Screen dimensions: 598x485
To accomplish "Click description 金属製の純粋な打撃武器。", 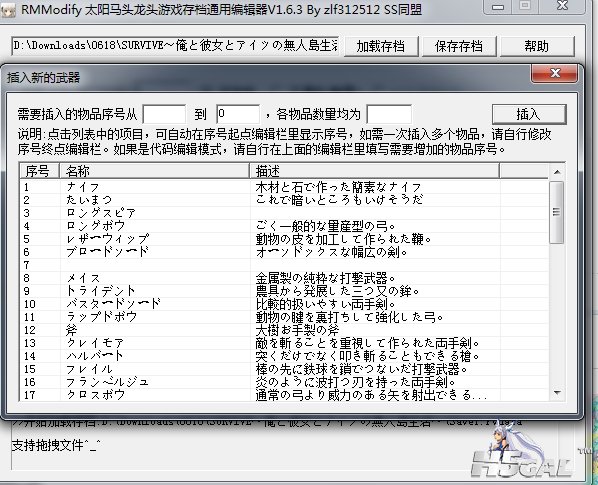I will (325, 278).
